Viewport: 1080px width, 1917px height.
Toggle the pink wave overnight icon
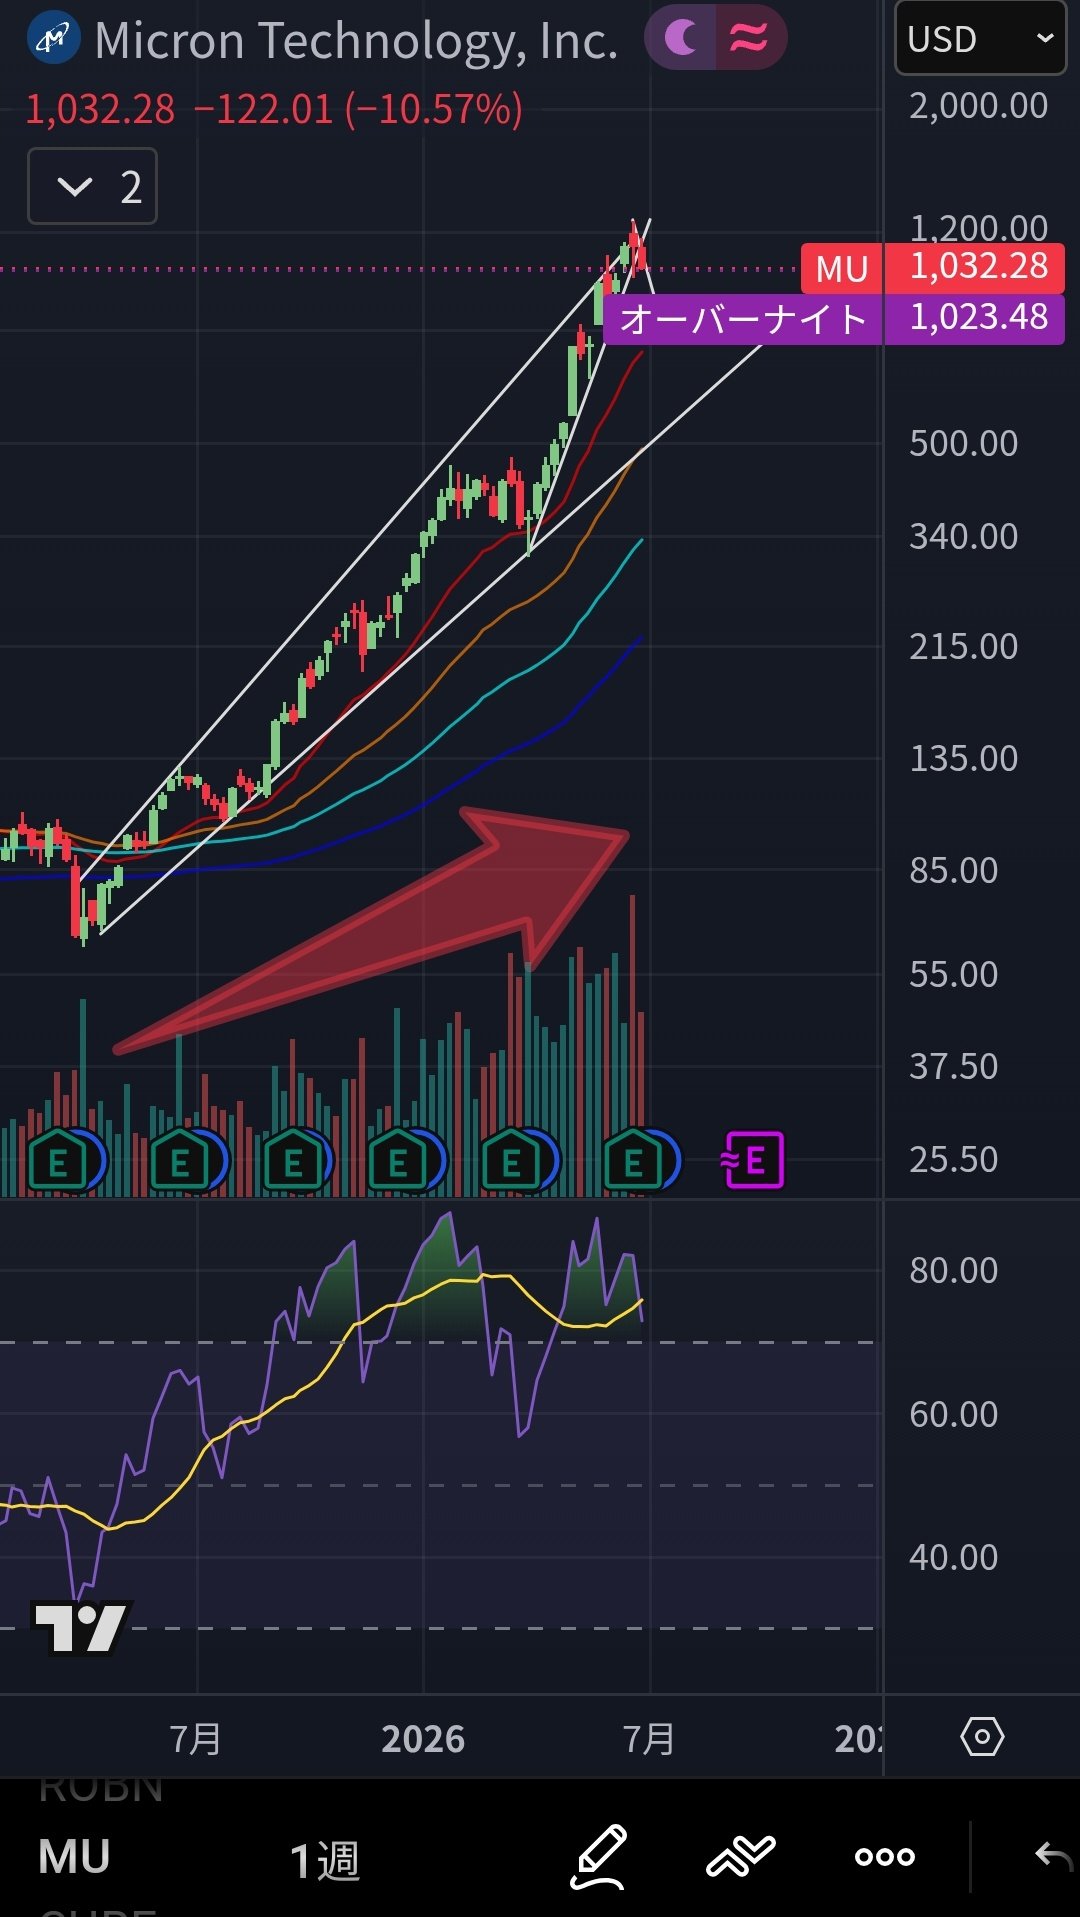750,38
